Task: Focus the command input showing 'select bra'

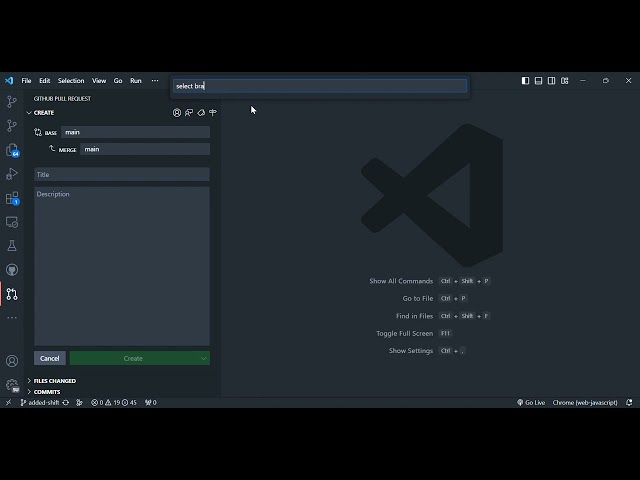Action: click(320, 86)
